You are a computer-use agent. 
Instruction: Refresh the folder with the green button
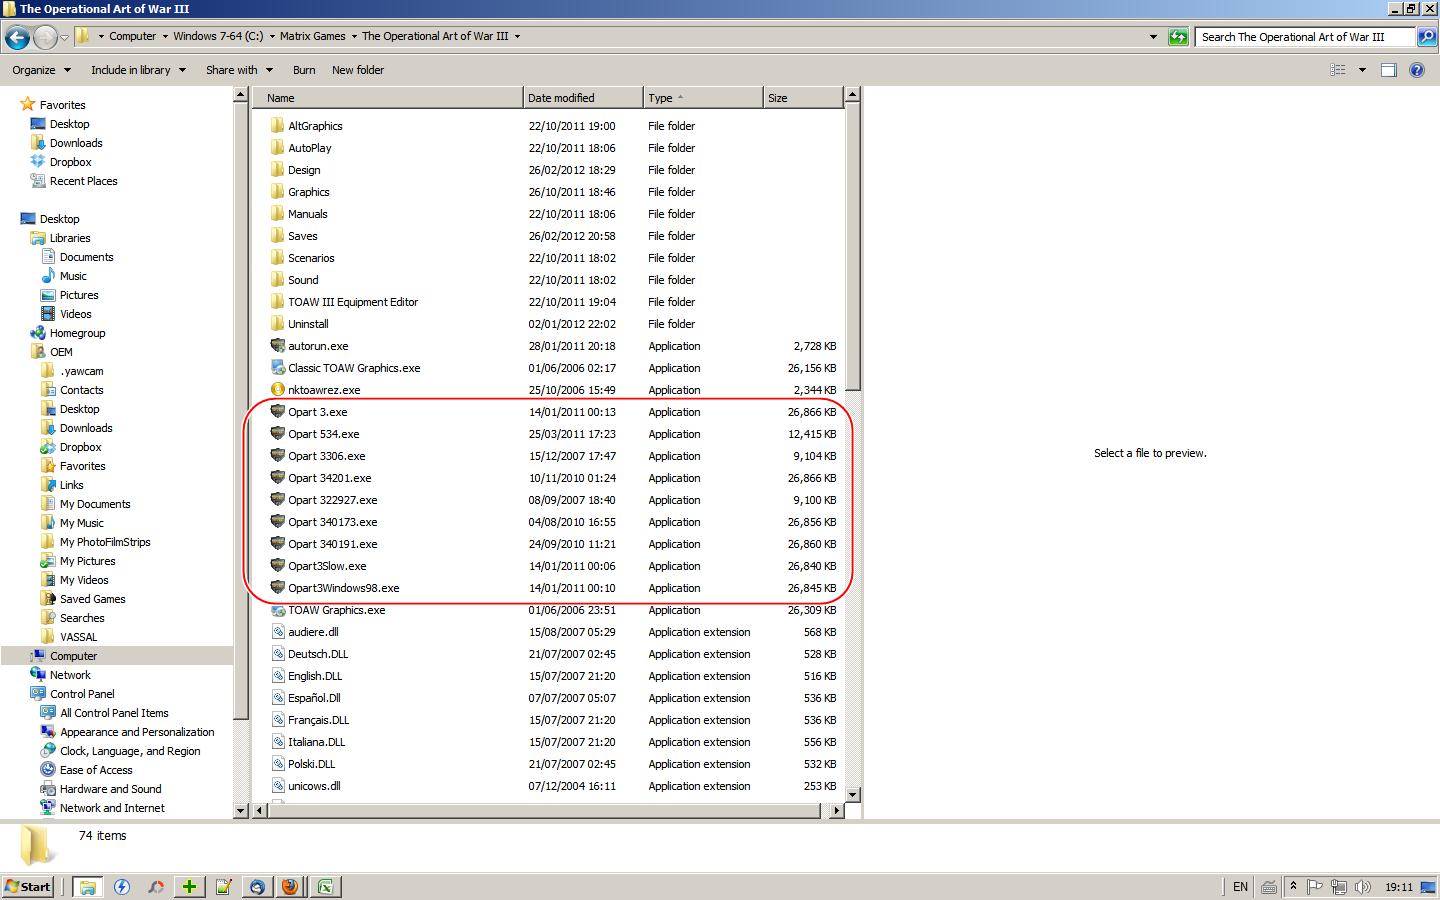tap(1178, 37)
